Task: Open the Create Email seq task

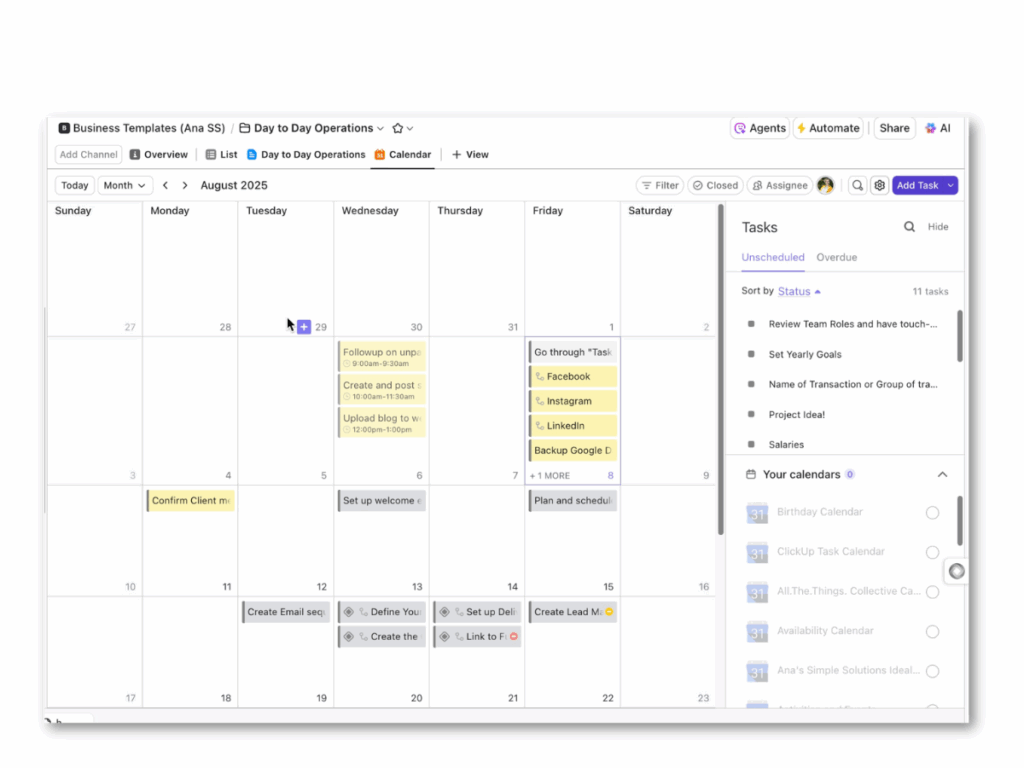Action: 286,612
